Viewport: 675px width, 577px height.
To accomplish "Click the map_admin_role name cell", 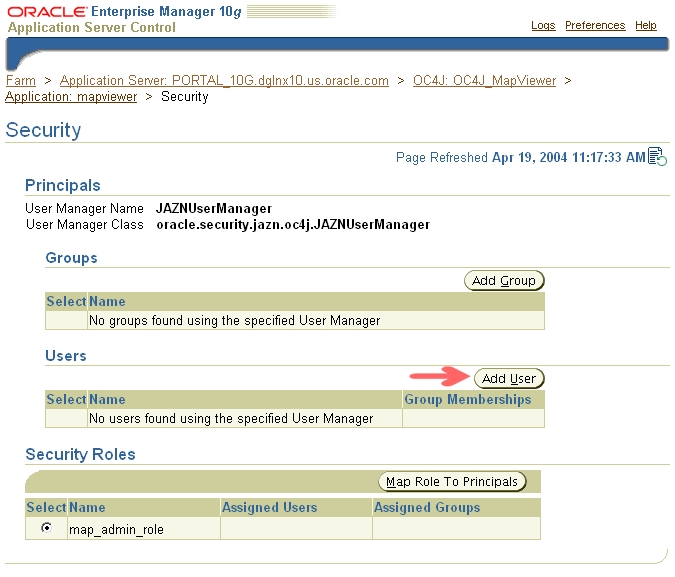I will point(144,529).
